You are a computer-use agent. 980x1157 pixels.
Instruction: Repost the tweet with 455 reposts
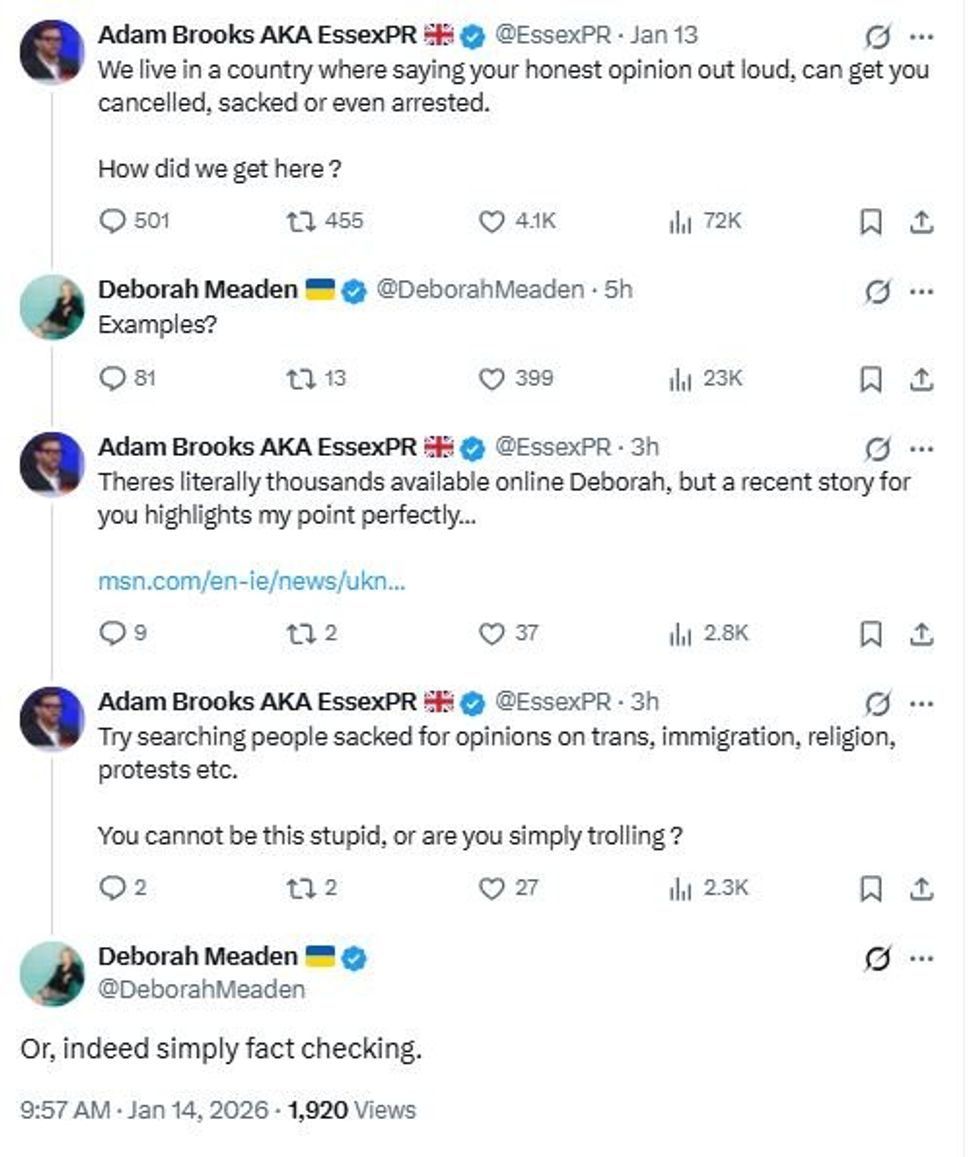click(x=302, y=221)
